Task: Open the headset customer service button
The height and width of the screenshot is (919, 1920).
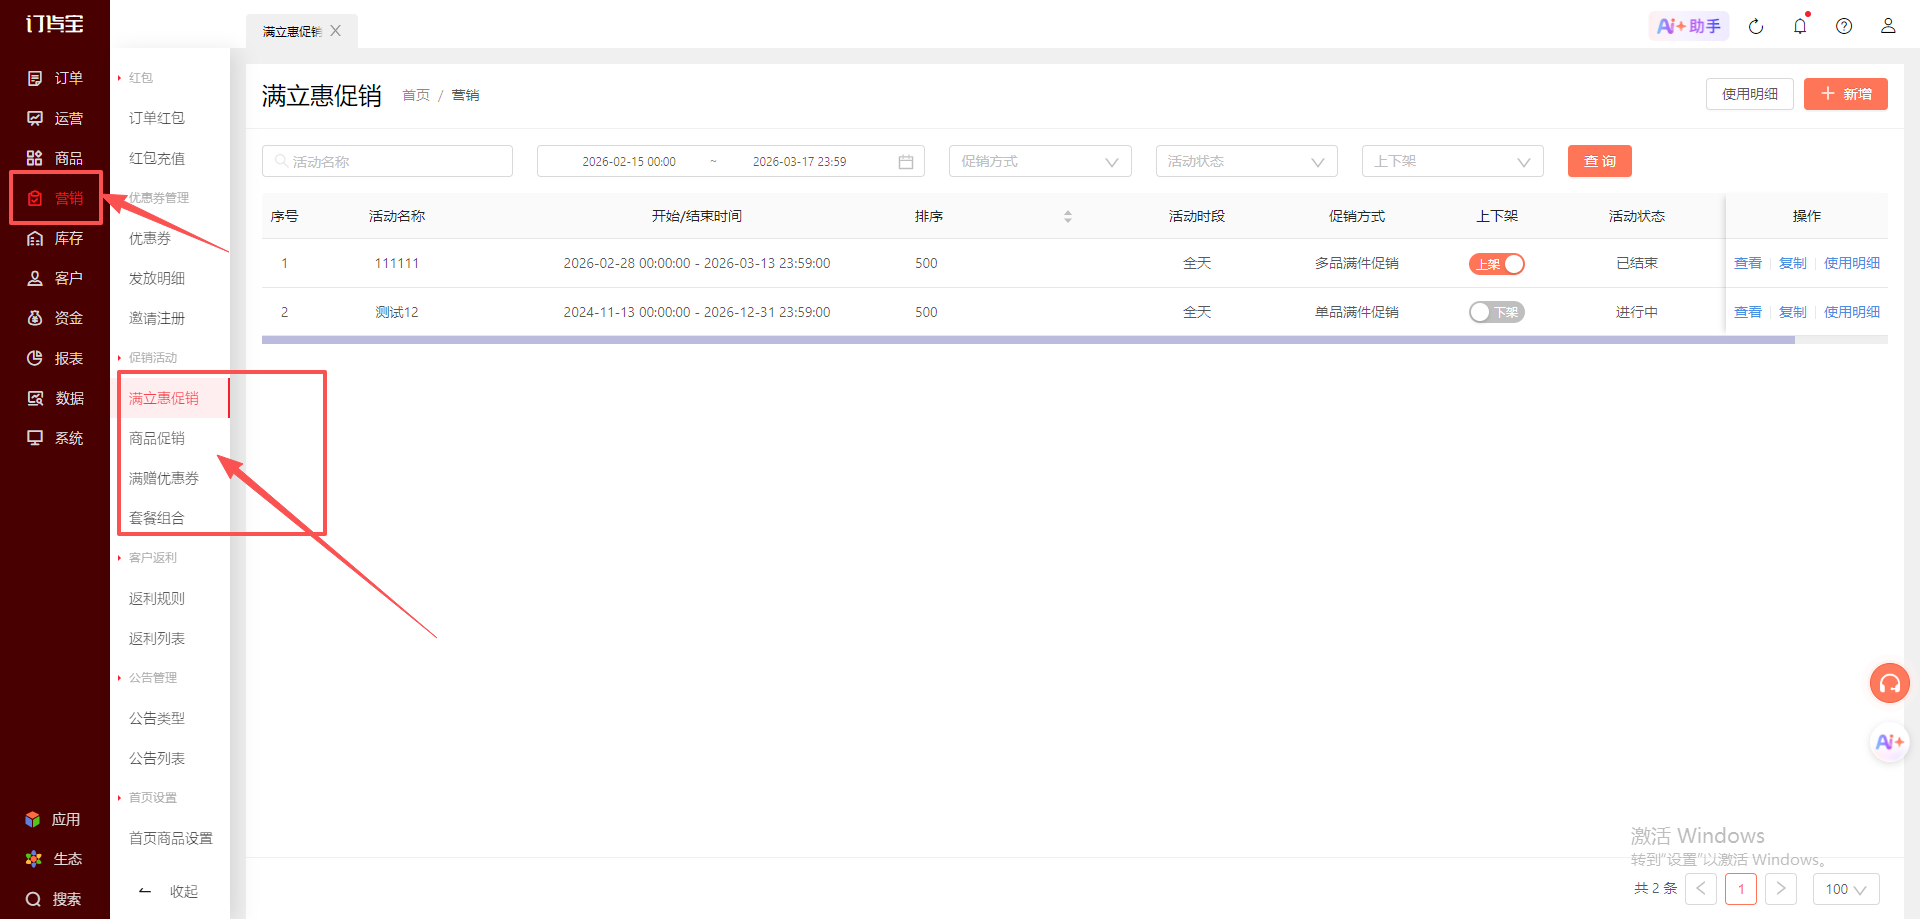Action: tap(1890, 683)
